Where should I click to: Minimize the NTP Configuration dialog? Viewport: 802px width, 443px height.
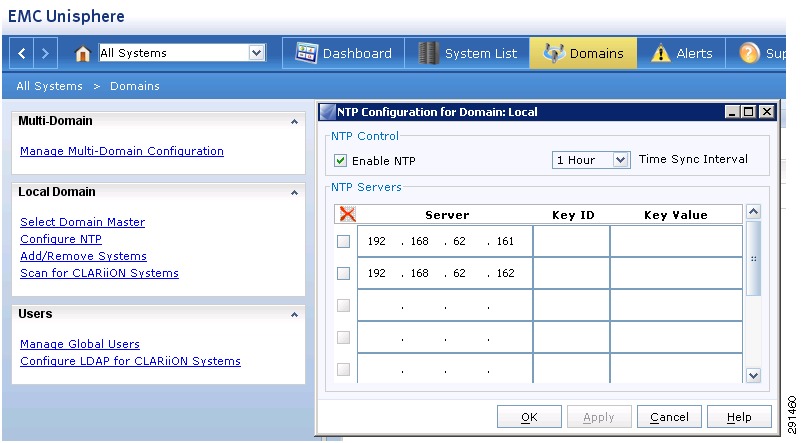point(732,112)
